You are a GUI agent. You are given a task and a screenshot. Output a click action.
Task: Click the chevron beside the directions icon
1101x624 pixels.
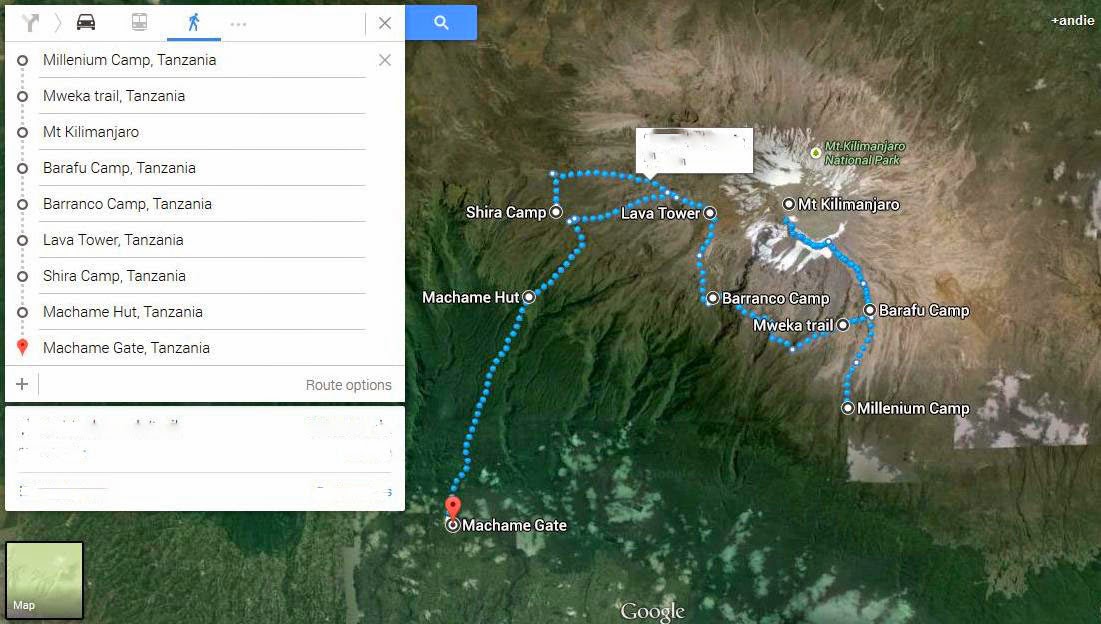click(58, 20)
